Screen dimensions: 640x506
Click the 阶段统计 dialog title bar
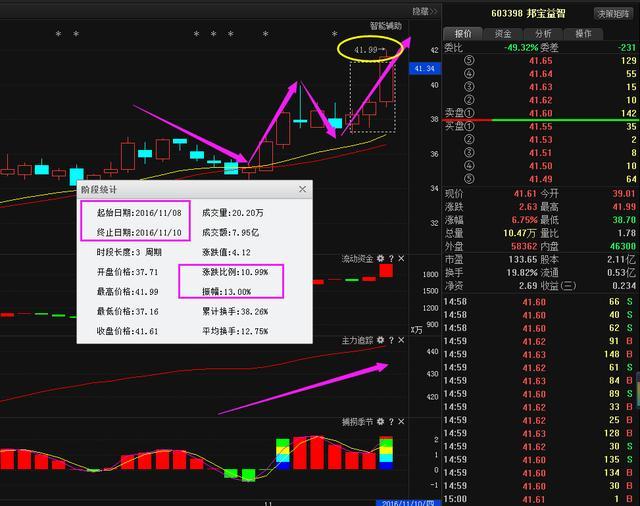(x=180, y=189)
